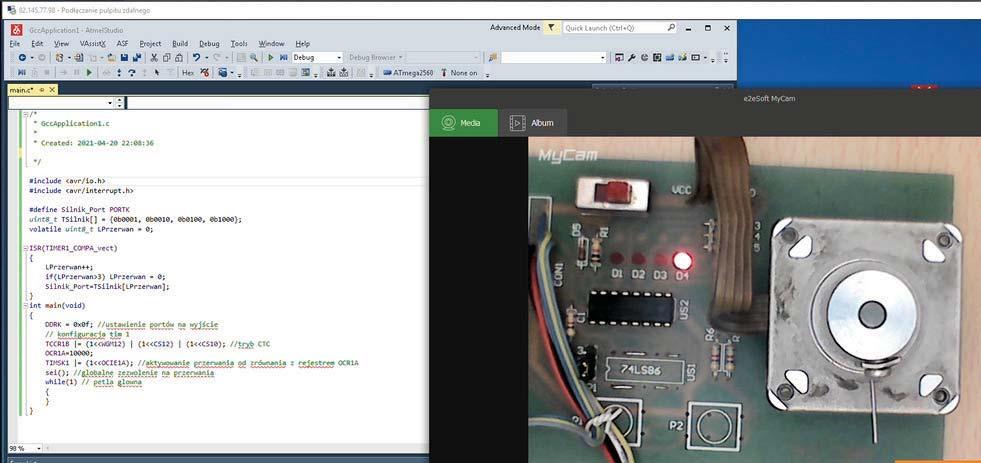The width and height of the screenshot is (981, 463).
Task: Click the Find in Files icon beside search box
Action: [493, 58]
